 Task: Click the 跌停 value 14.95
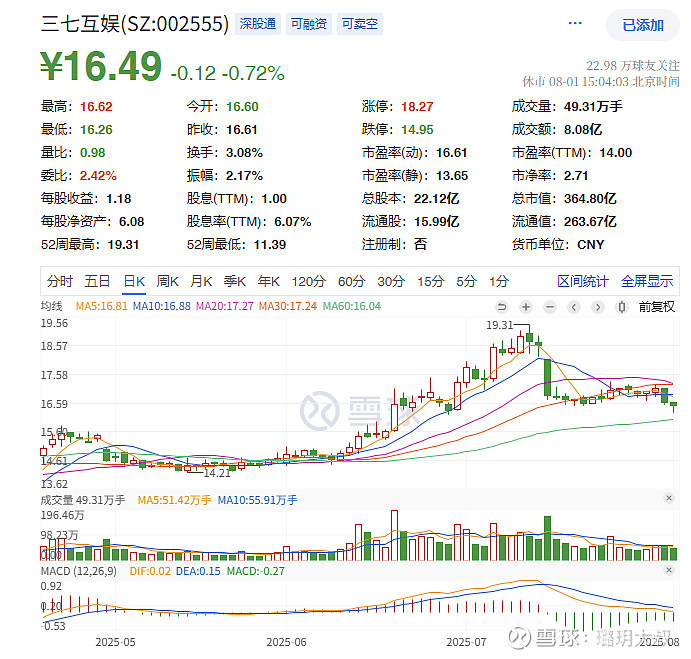click(x=417, y=130)
